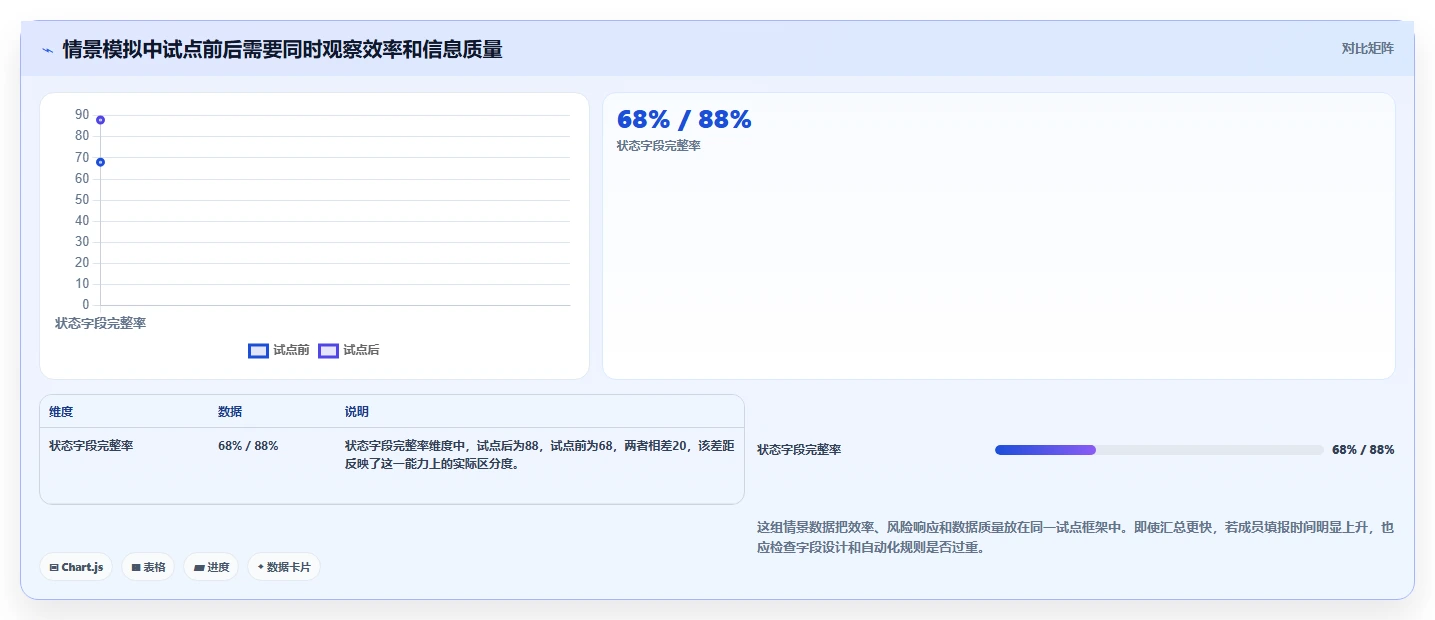
Task: Click the large 68% / 88% card value
Action: click(684, 120)
